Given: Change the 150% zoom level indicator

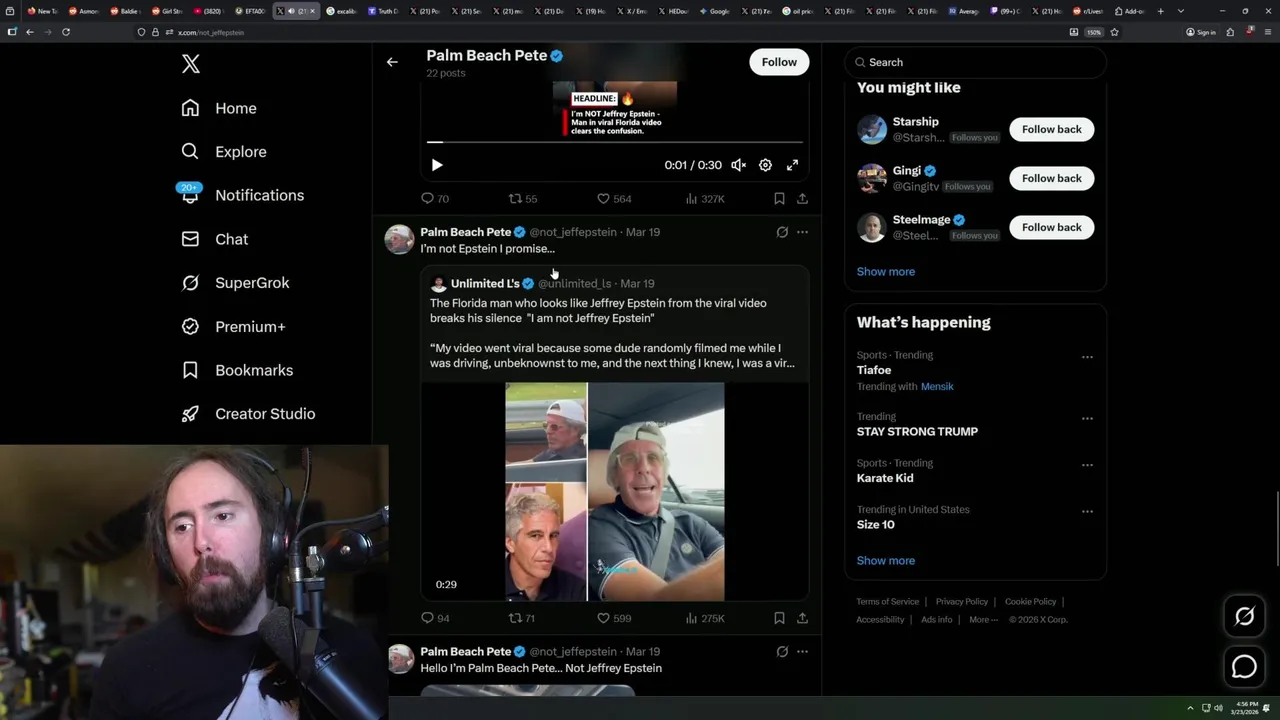Looking at the screenshot, I should (1094, 32).
